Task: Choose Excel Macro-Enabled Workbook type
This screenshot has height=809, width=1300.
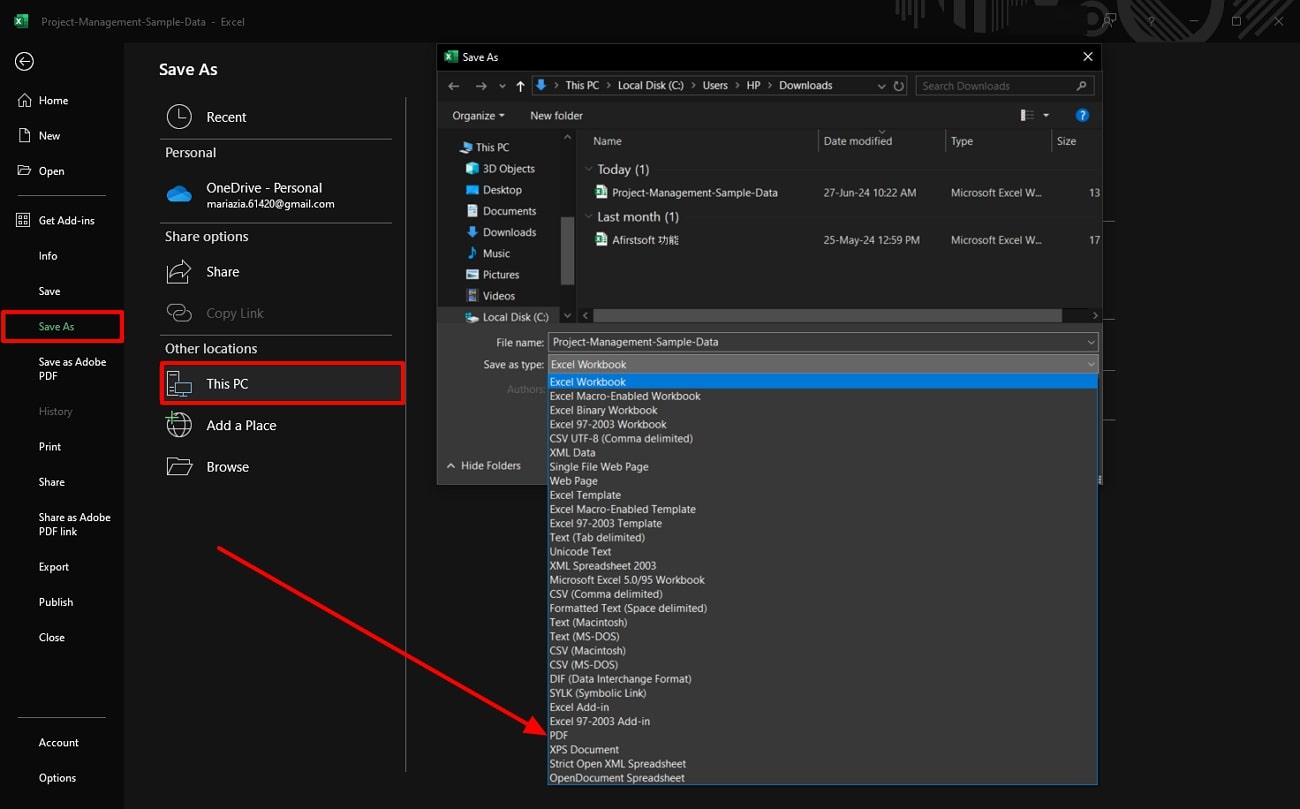Action: coord(822,396)
